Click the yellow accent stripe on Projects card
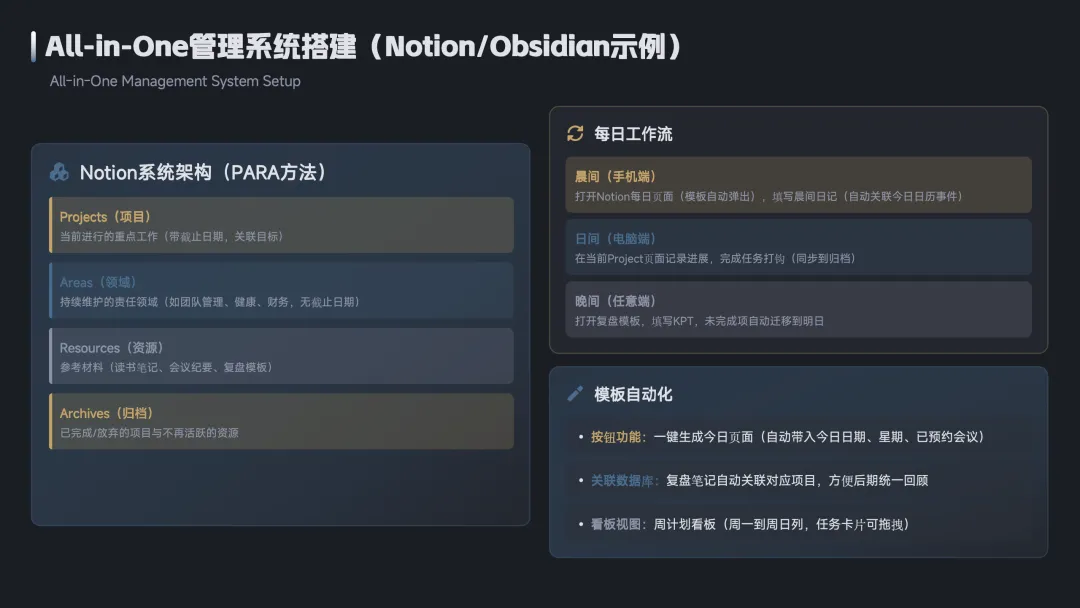1080x608 pixels. 50,225
